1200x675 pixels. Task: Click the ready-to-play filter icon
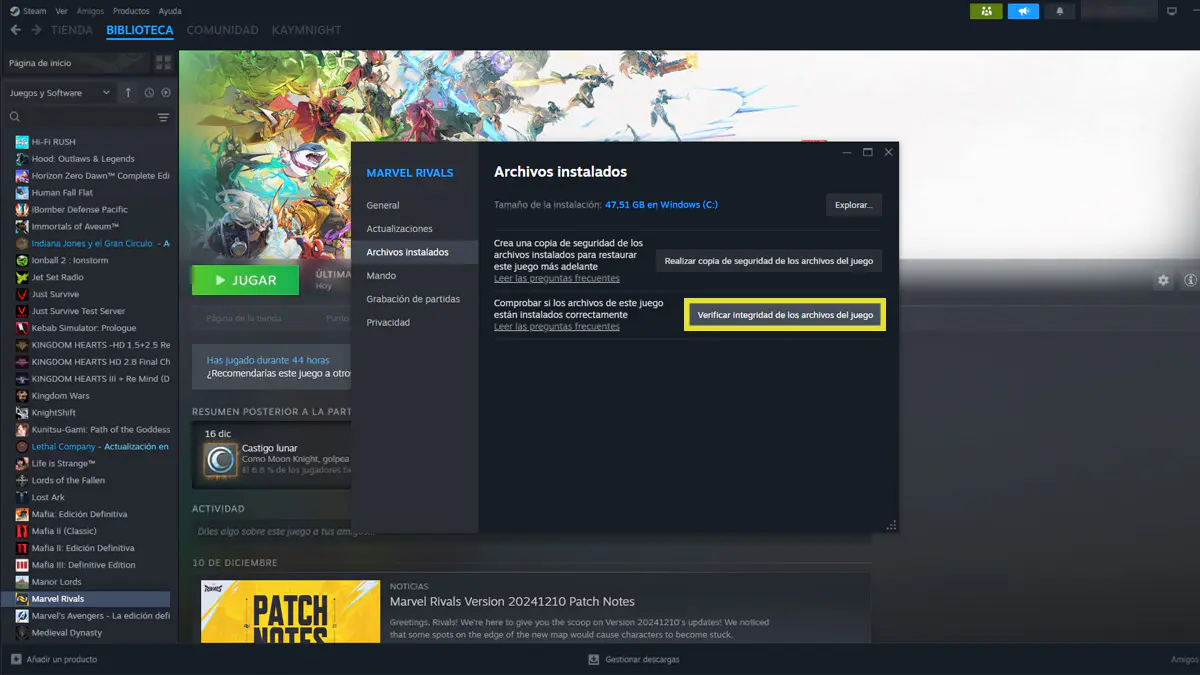click(165, 93)
